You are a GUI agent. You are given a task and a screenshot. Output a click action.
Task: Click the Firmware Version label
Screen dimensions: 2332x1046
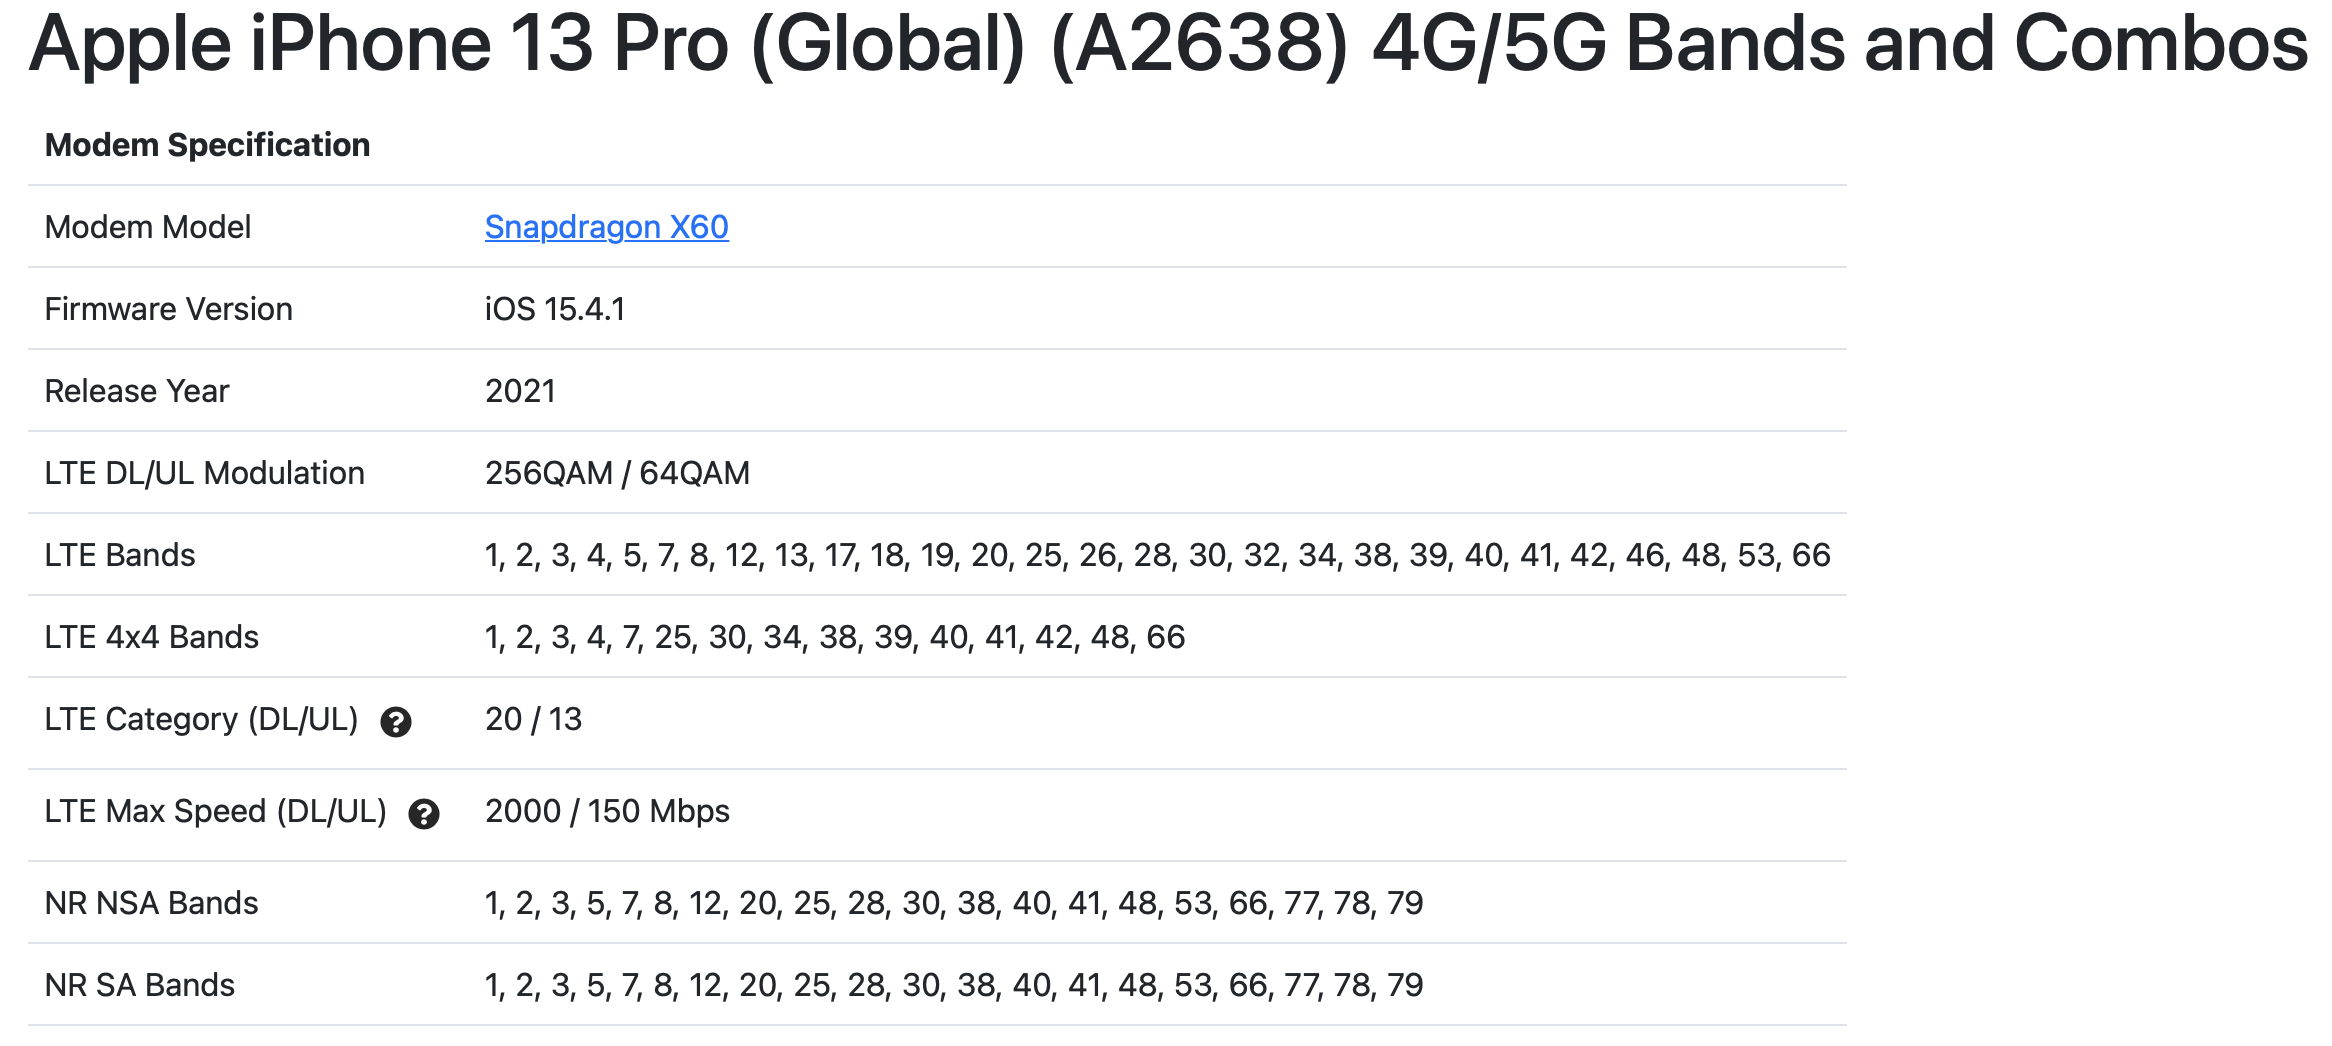tap(169, 309)
